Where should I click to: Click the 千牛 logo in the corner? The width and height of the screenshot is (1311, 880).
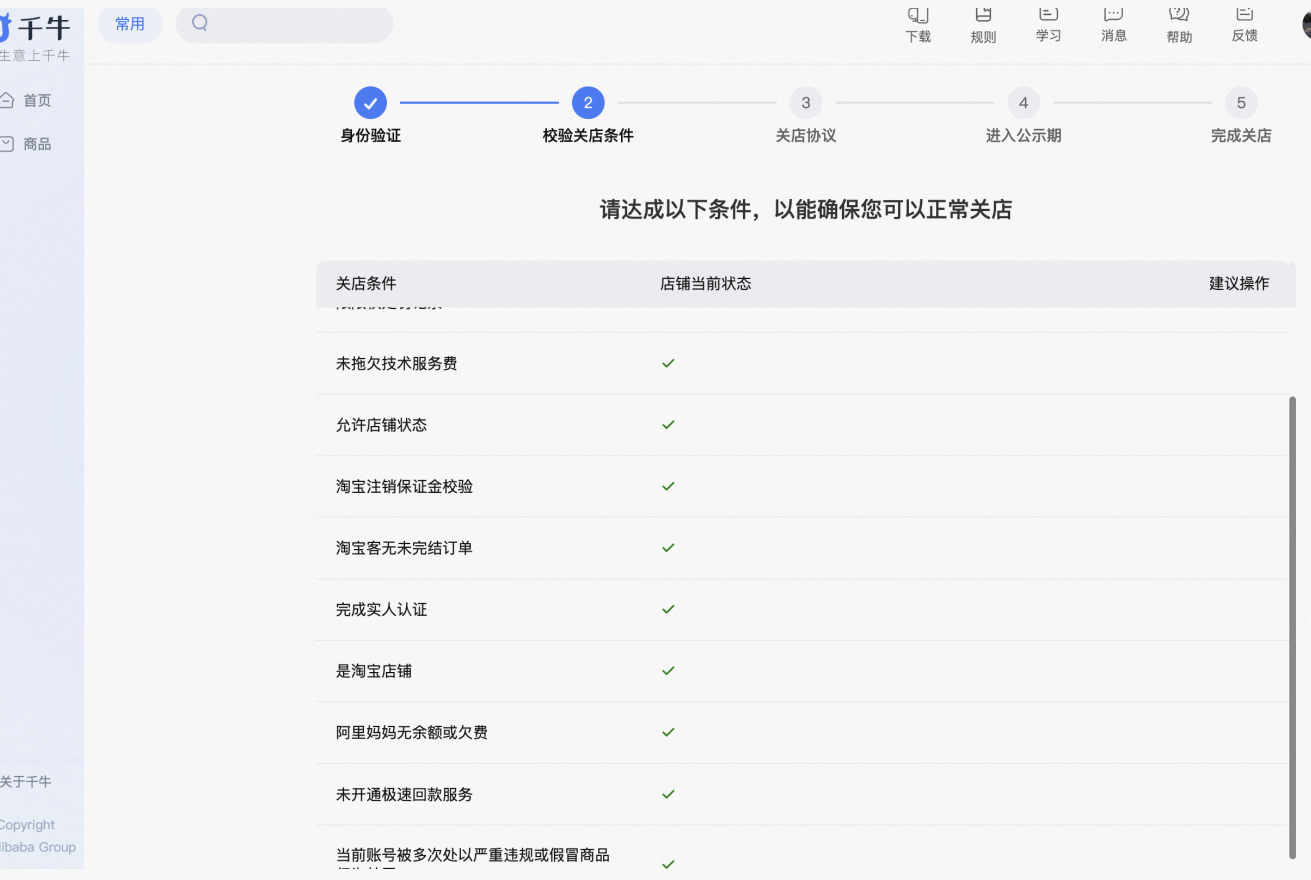(28, 25)
